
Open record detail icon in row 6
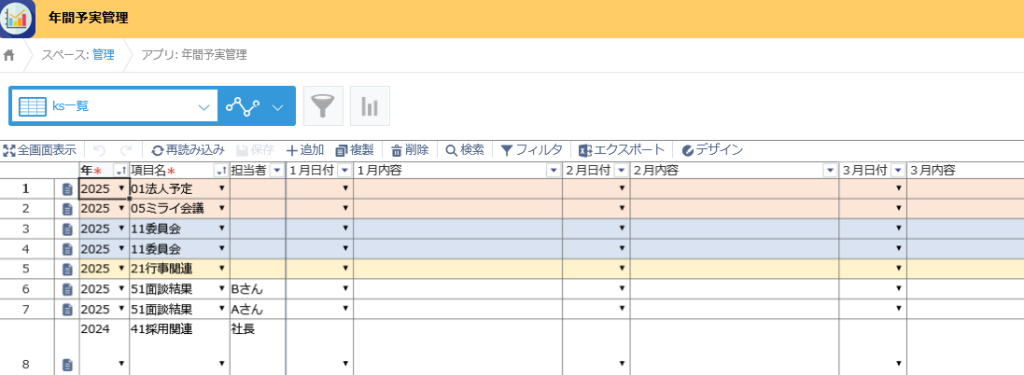67,289
